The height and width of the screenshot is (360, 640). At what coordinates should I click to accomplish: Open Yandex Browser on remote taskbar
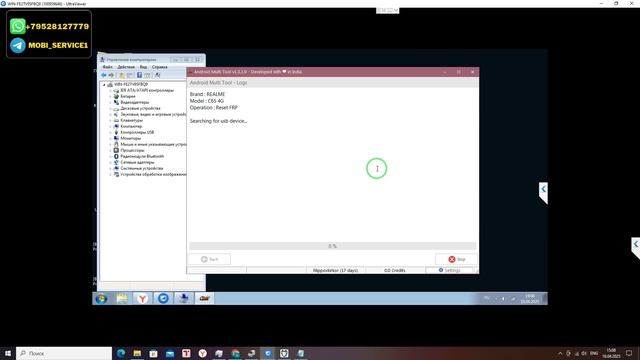[142, 299]
